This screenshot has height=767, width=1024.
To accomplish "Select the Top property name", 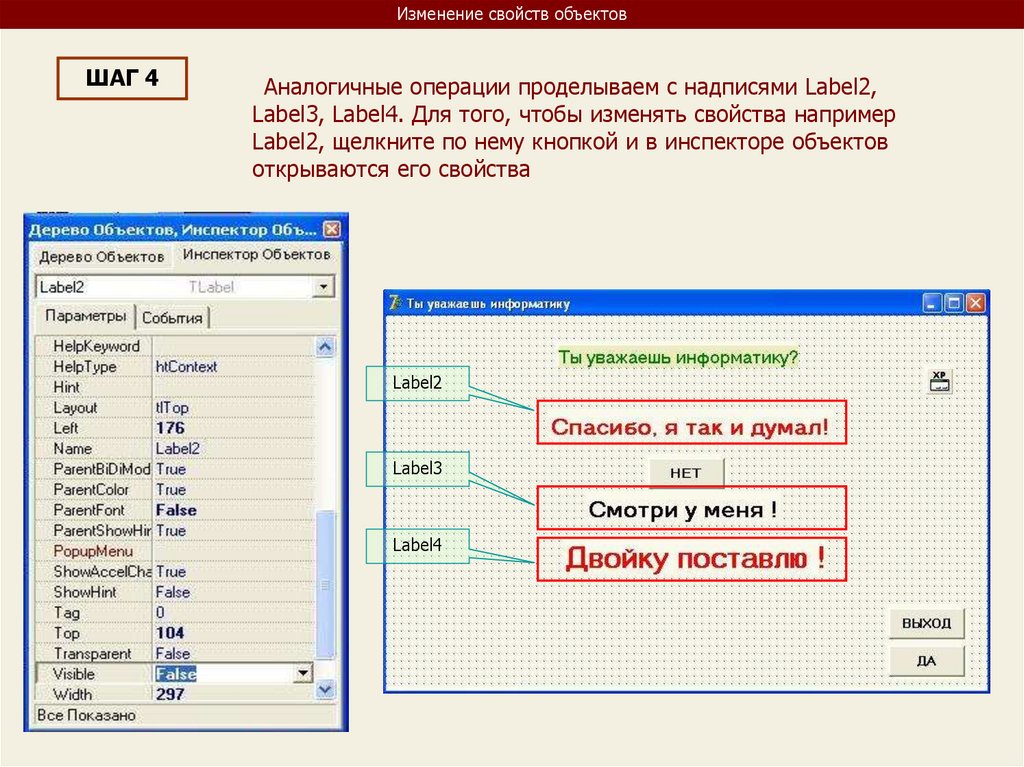I will point(67,633).
